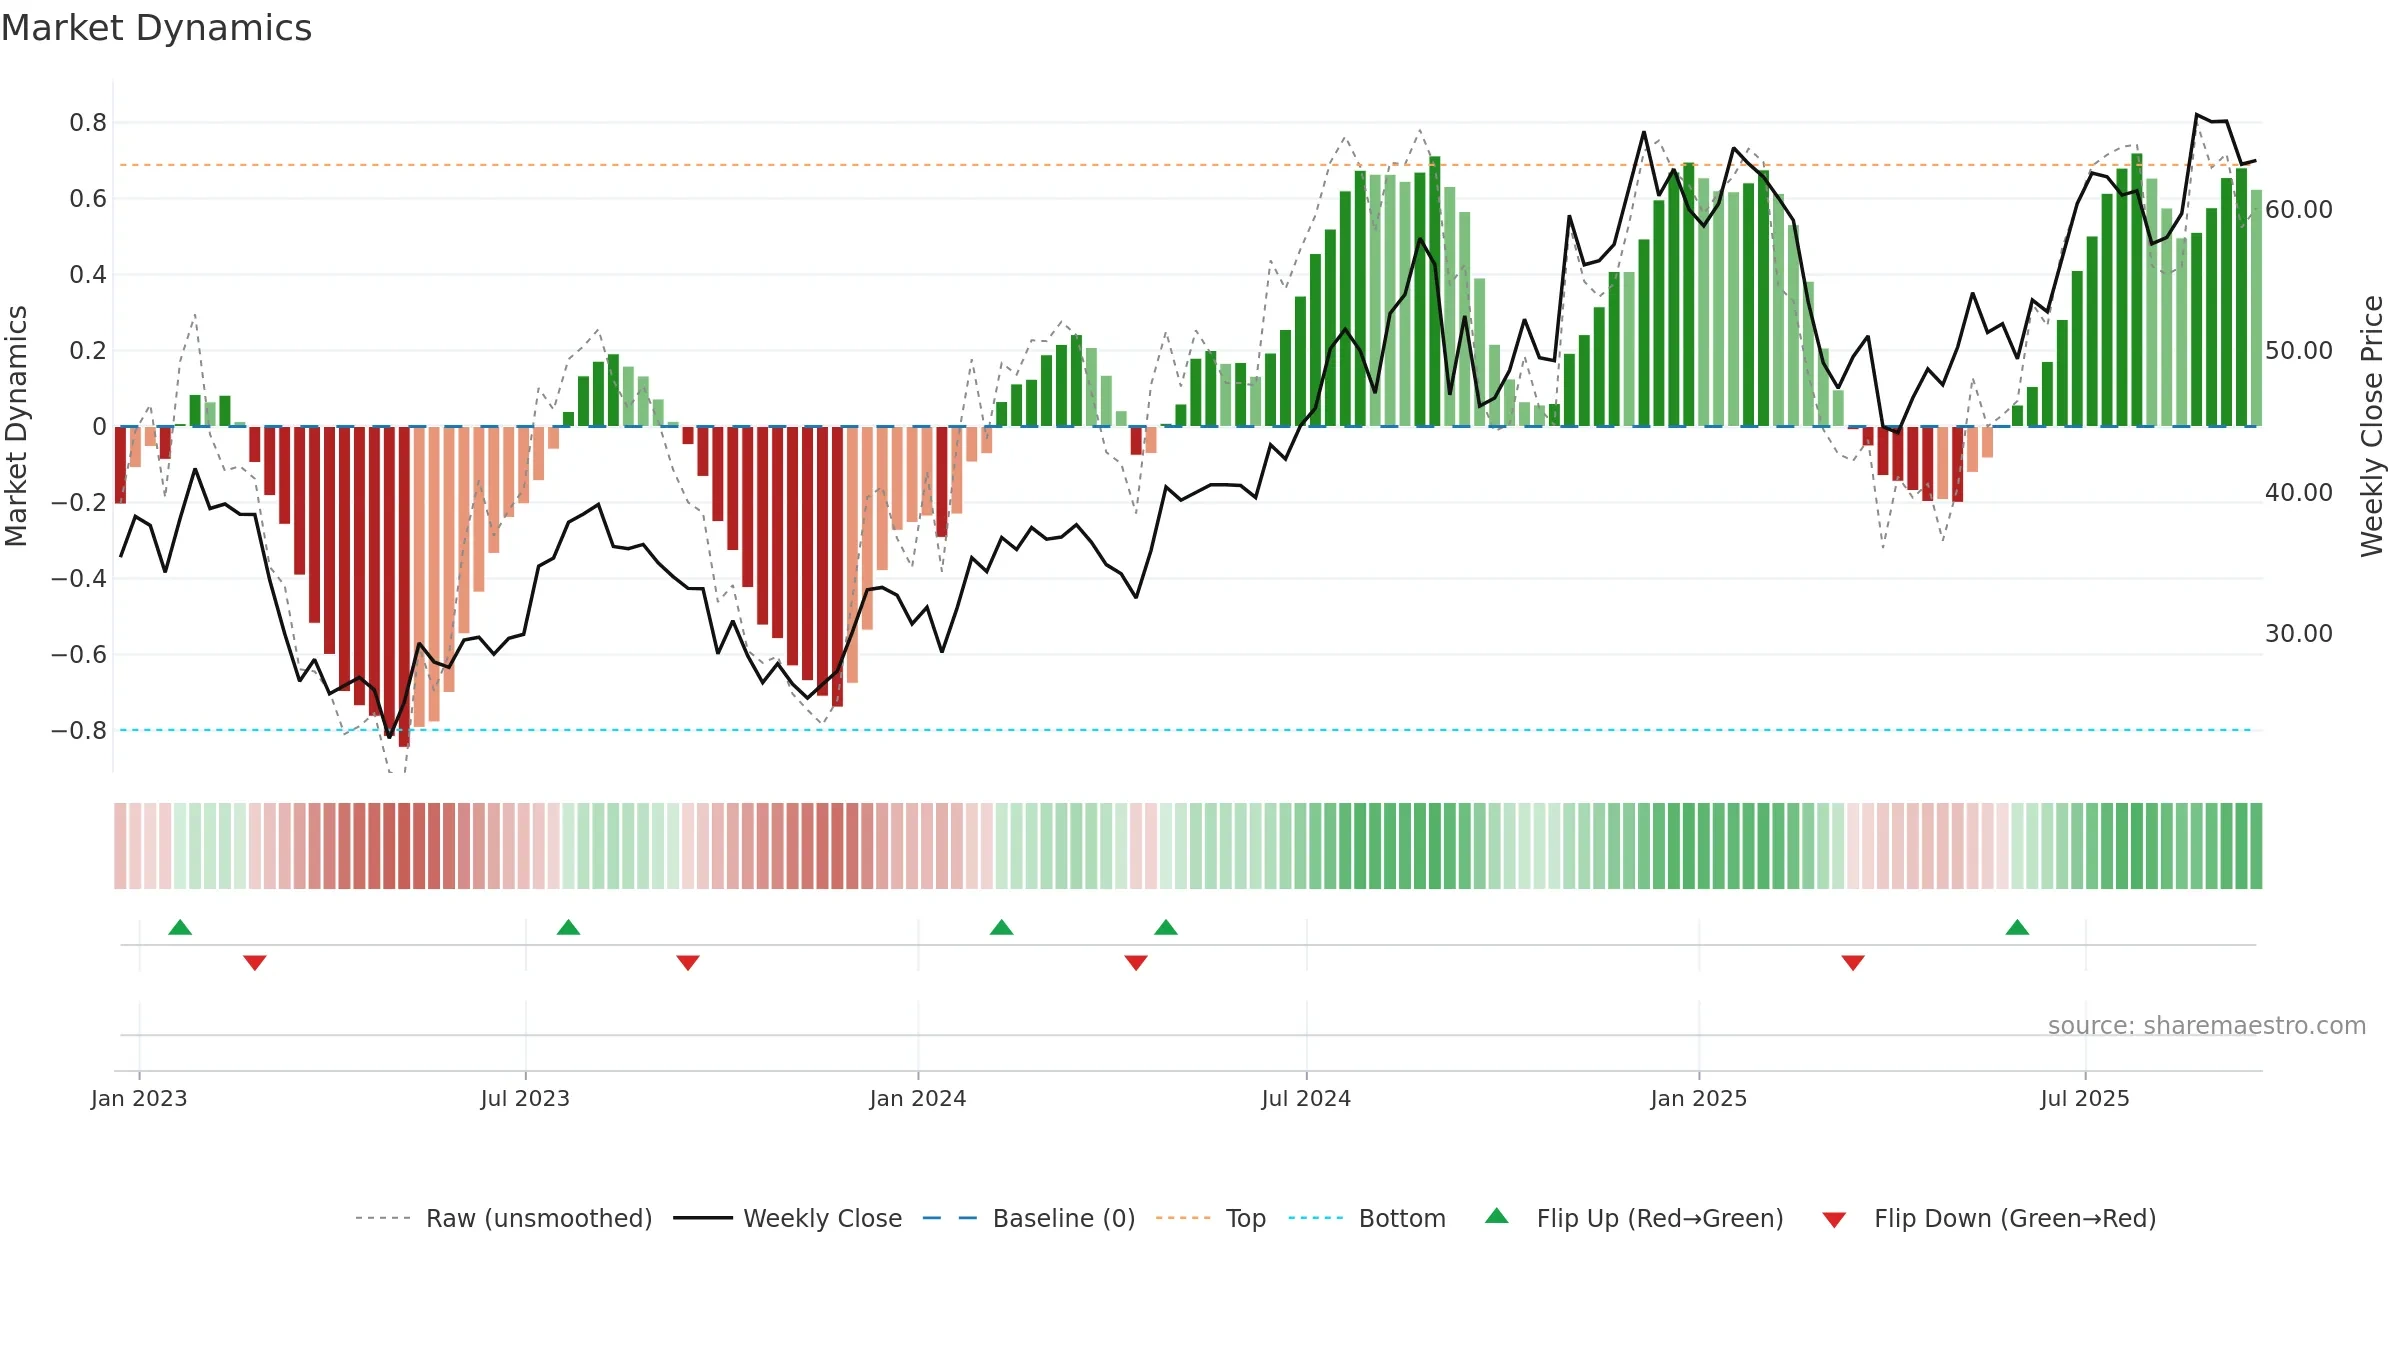The image size is (2400, 1350).
Task: Click the −0.8 left axis tick label
Action: point(79,731)
